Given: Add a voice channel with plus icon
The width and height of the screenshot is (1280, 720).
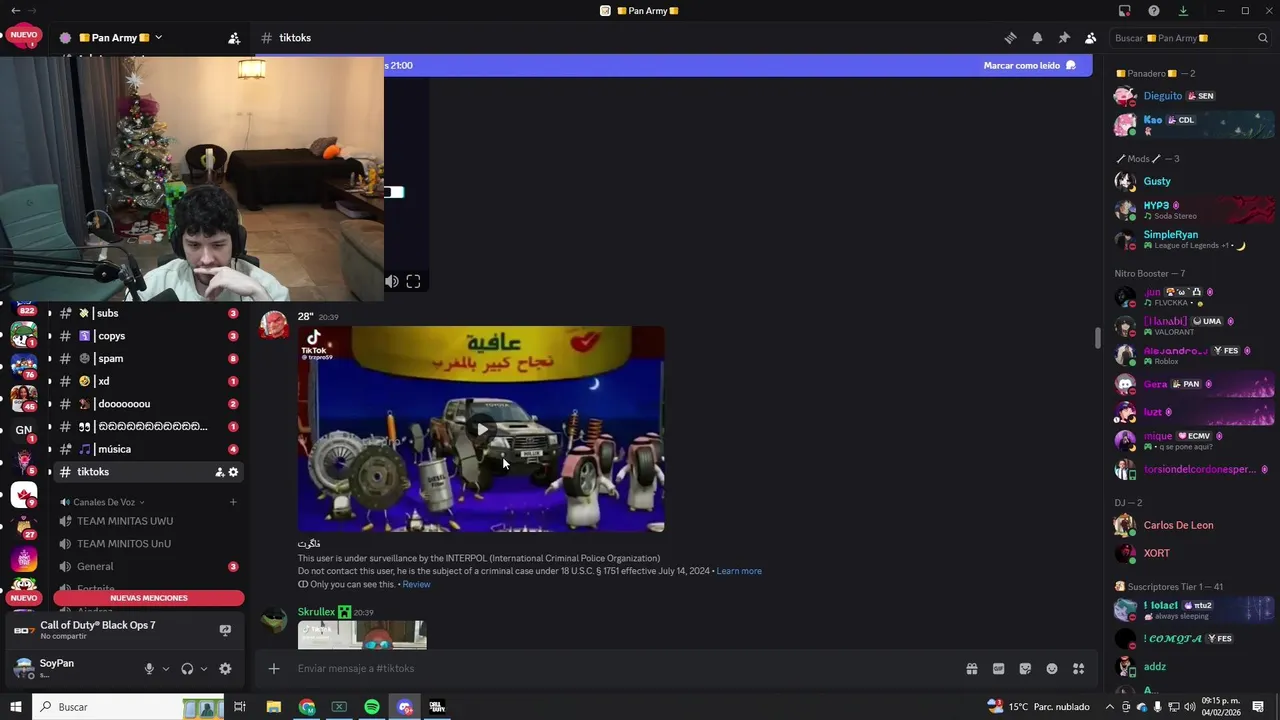Looking at the screenshot, I should (233, 502).
